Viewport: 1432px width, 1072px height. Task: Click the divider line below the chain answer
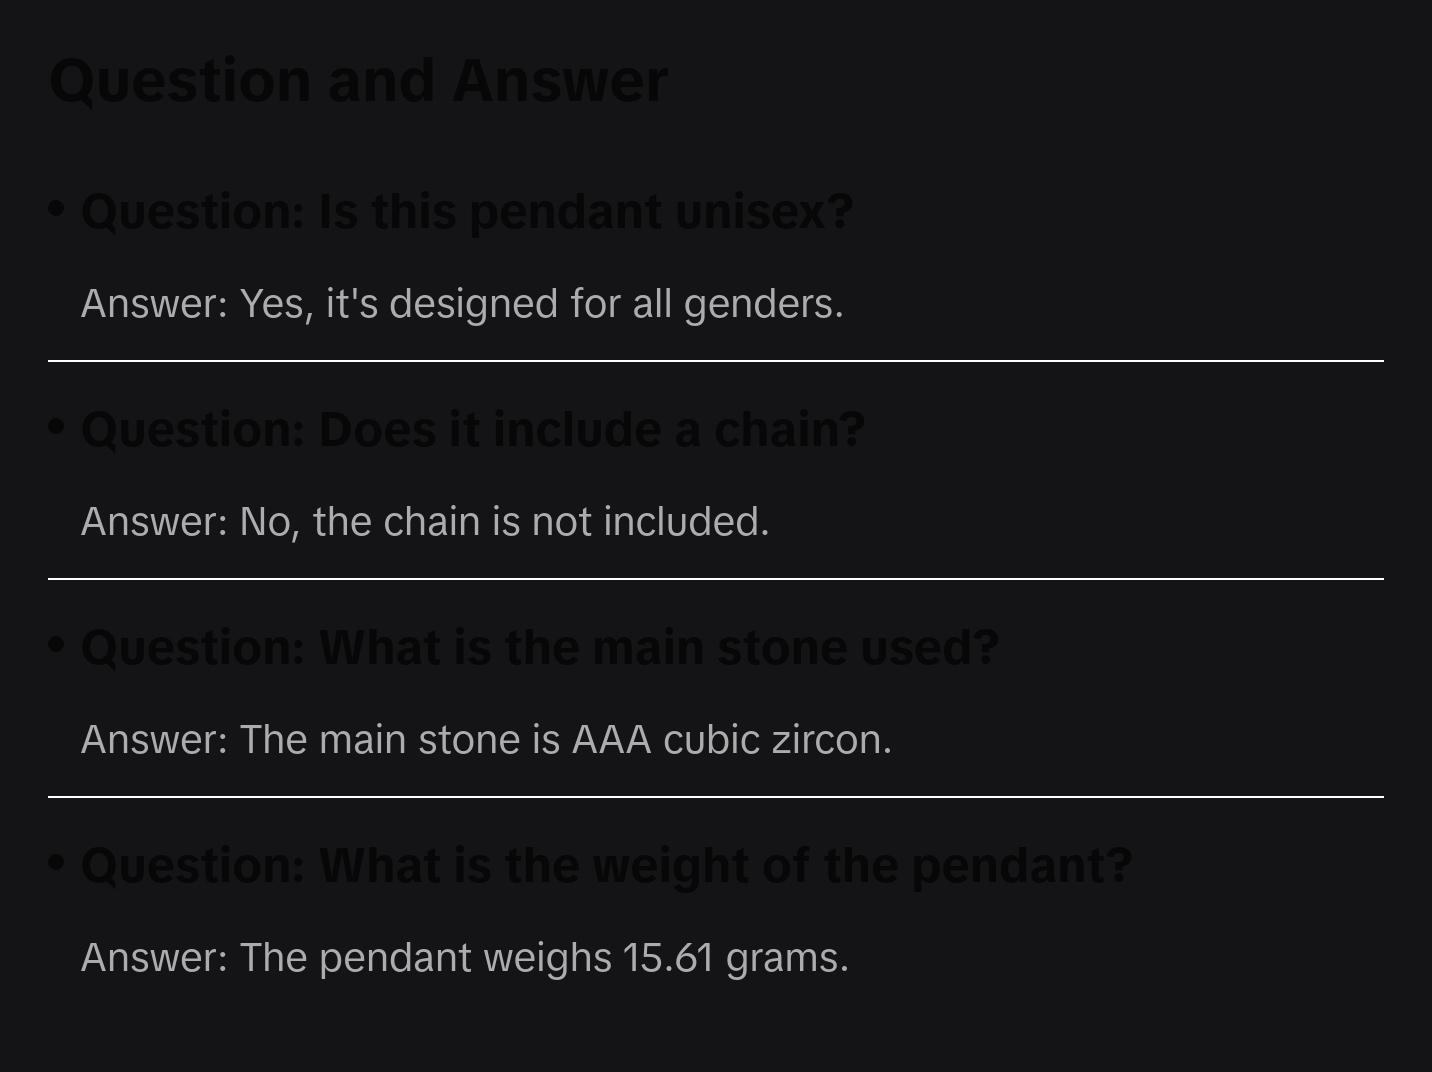click(x=716, y=579)
